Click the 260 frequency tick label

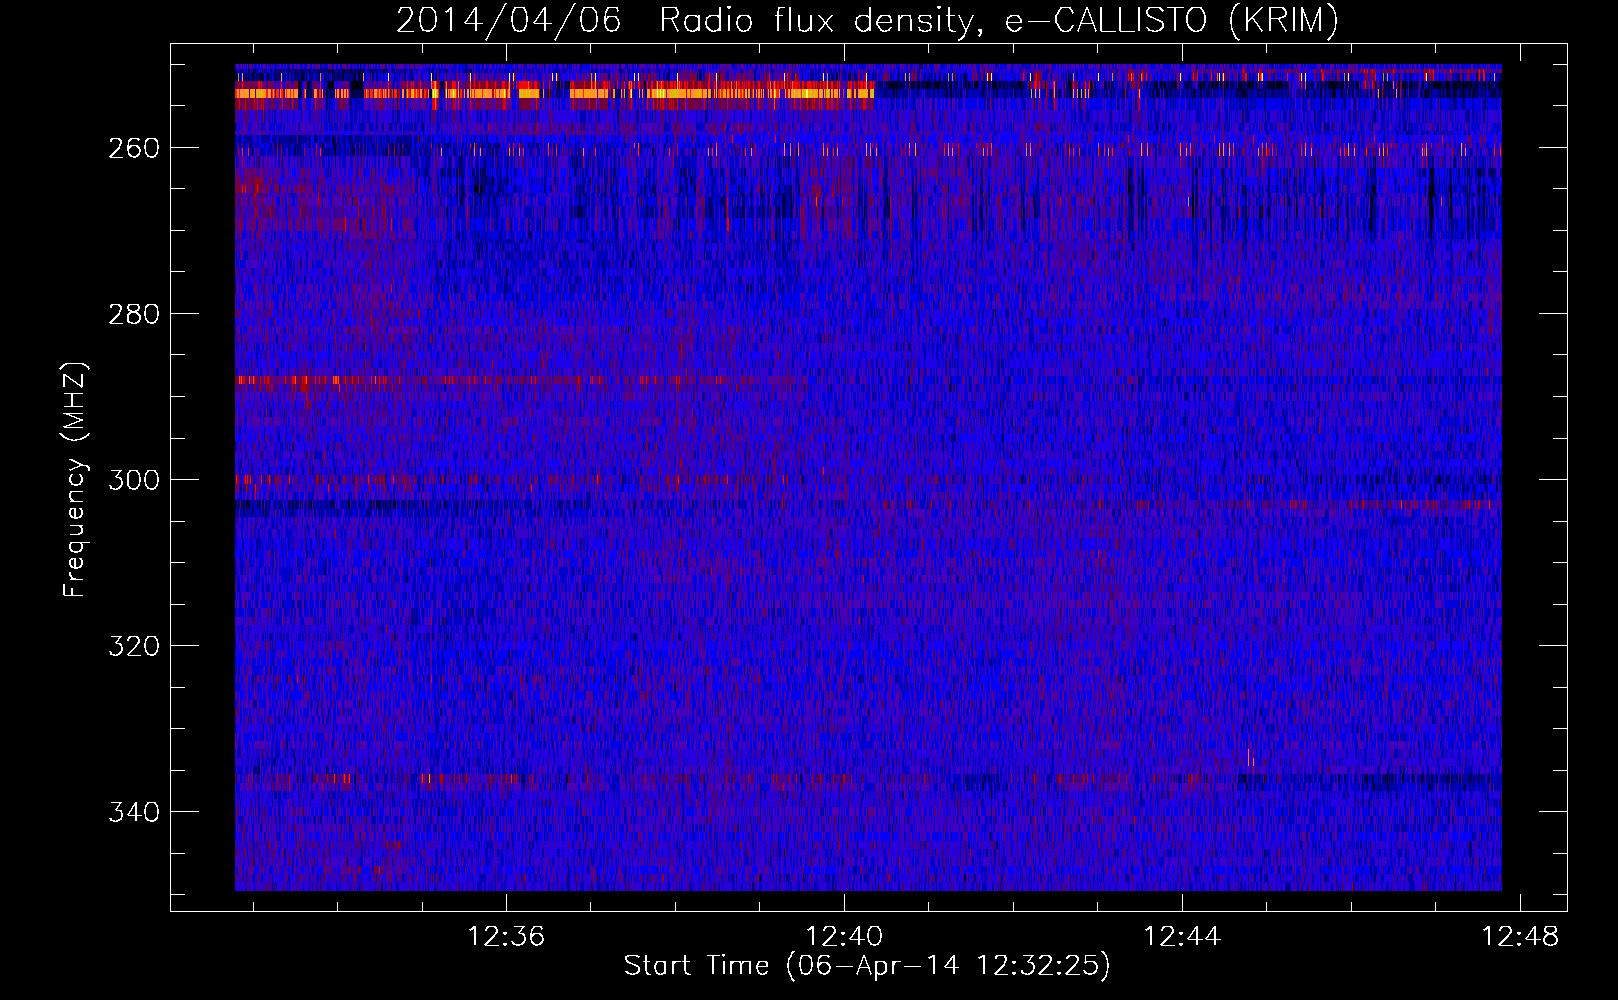[x=133, y=148]
